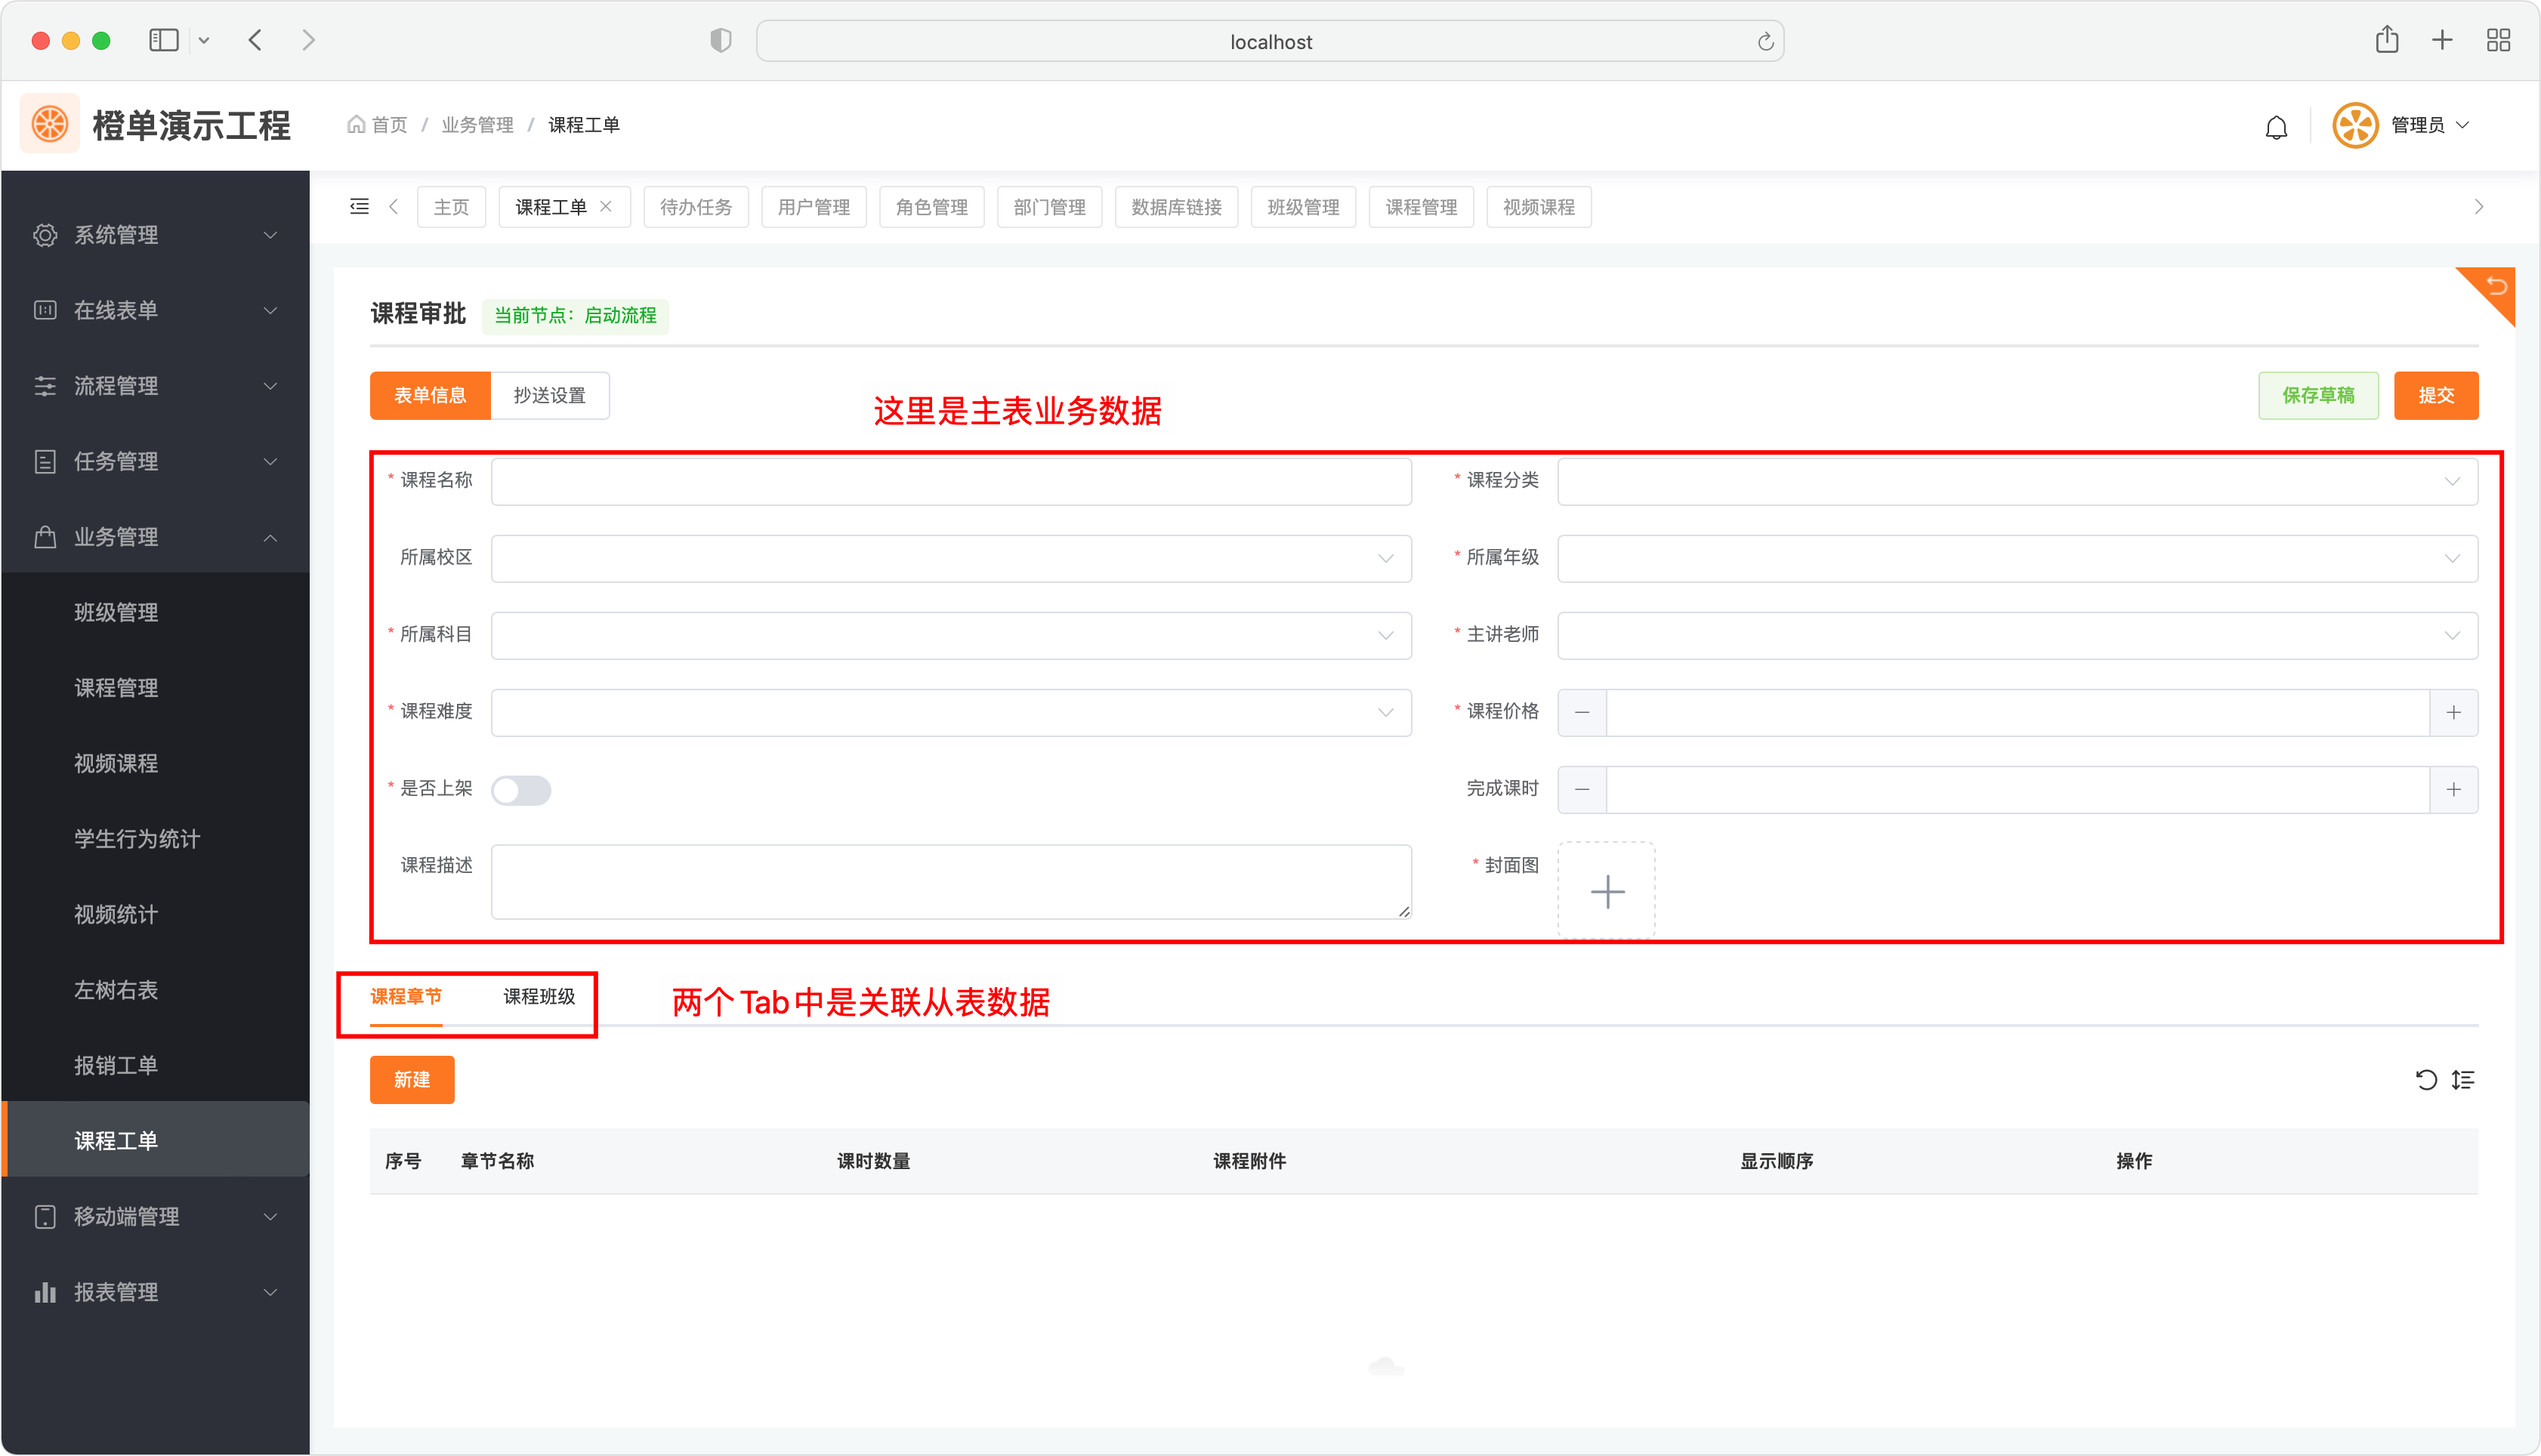Click the Safari localhost address bar
Viewport: 2541px width, 1456px height.
point(1270,41)
